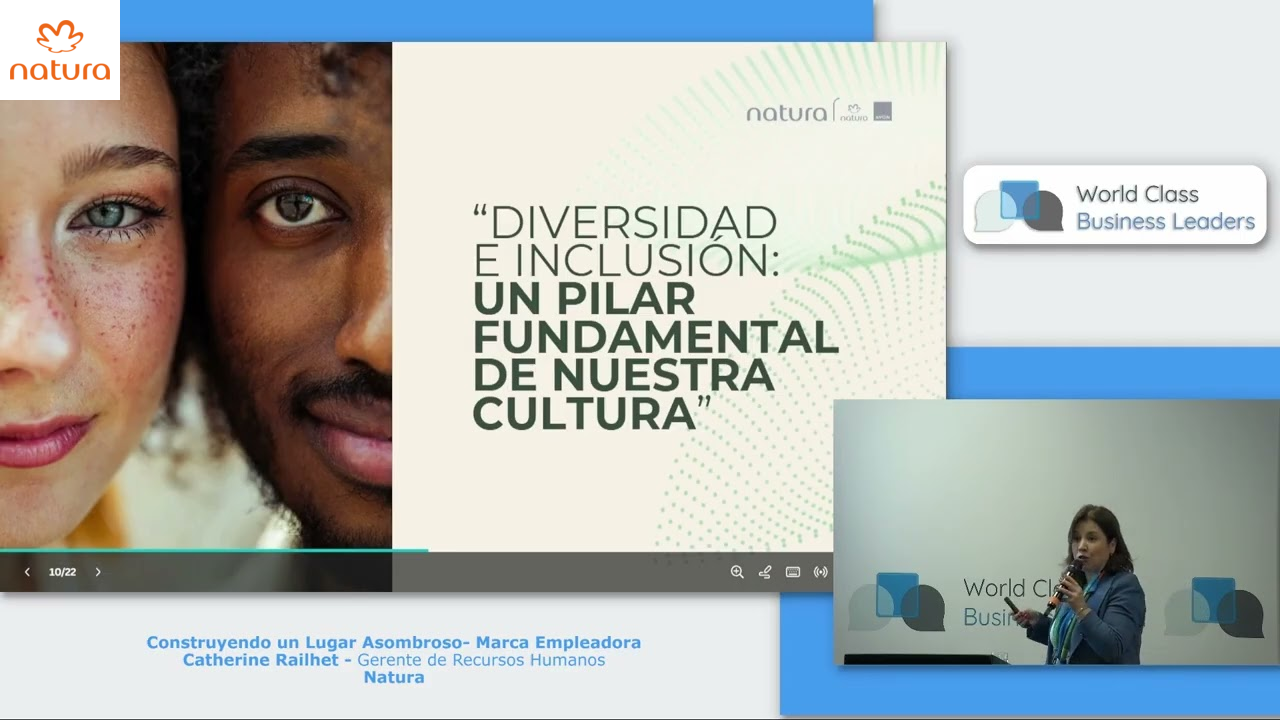
Task: Click the World Class Business Leaders badge
Action: (1115, 205)
